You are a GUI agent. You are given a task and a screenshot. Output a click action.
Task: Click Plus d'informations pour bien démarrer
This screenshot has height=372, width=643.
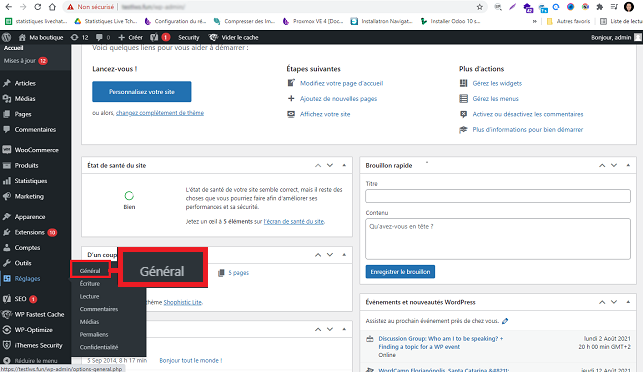tap(528, 130)
